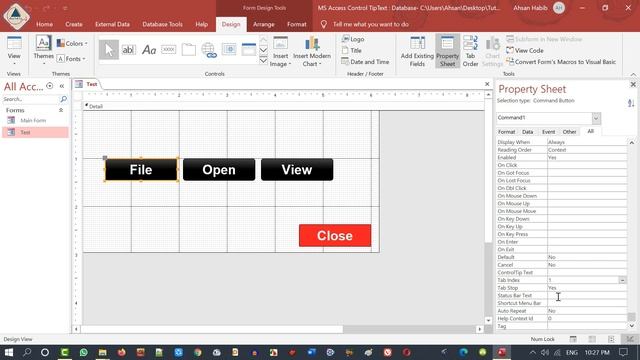
Task: Open the Tab Order dialog
Action: 470,52
